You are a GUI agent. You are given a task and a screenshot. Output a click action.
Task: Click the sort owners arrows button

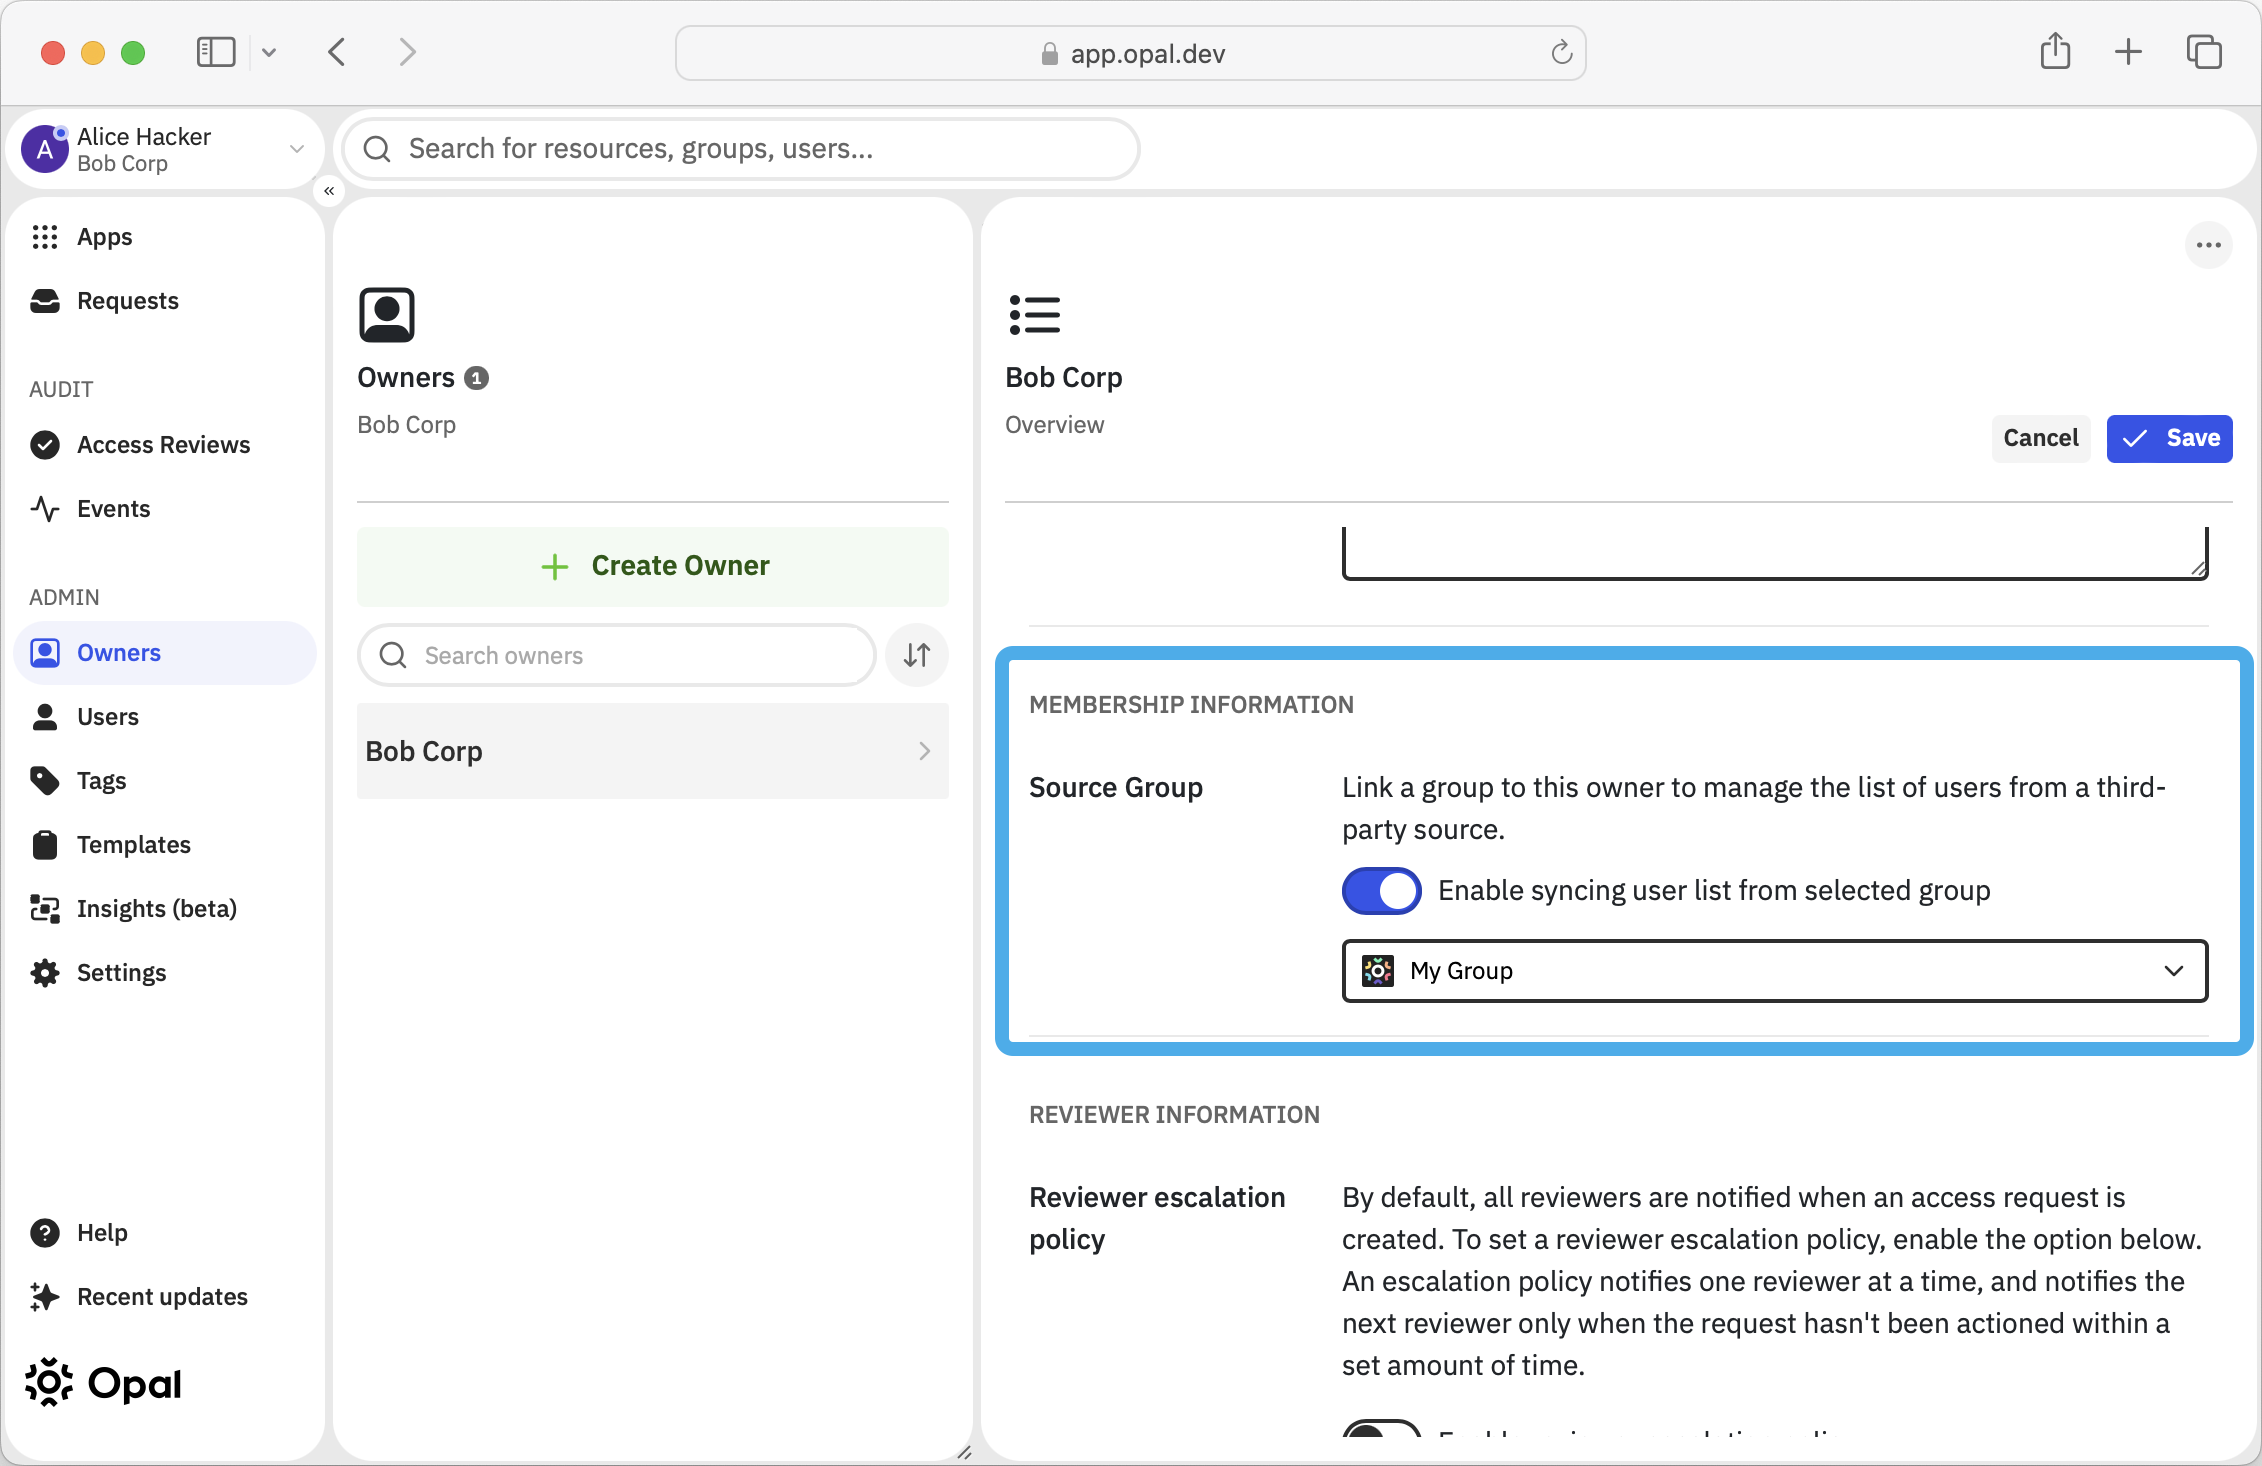click(x=917, y=655)
